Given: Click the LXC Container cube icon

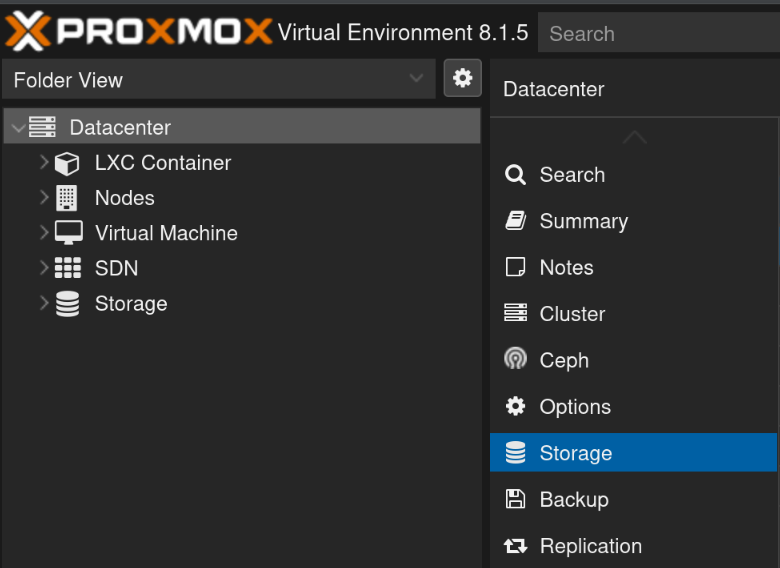Looking at the screenshot, I should coord(67,163).
